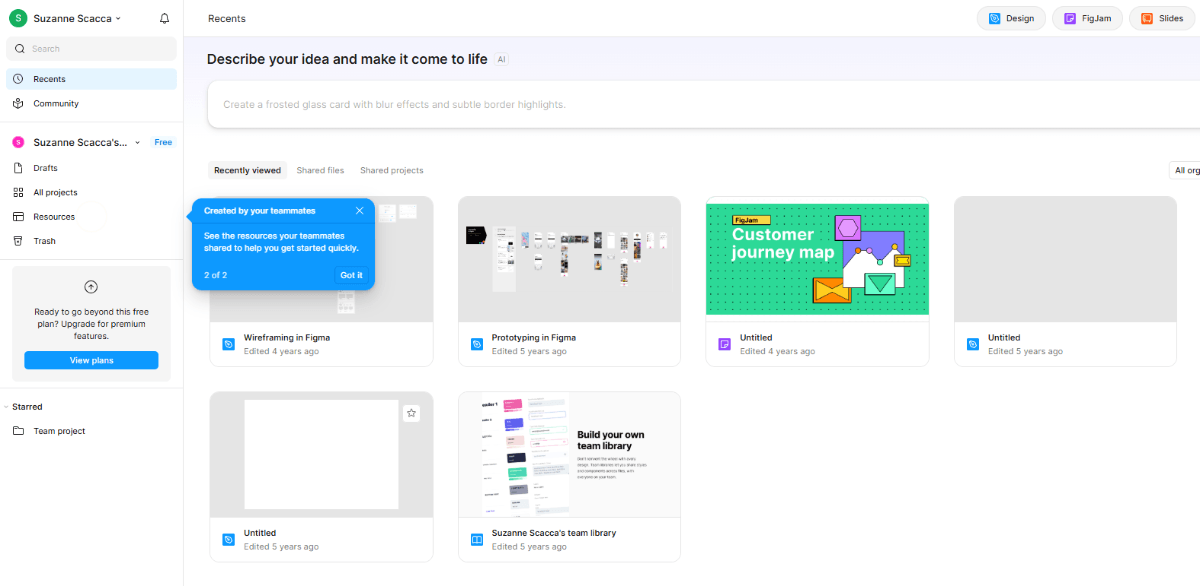Viewport: 1200px width, 586px height.
Task: Click the AI idea prompt input box
Action: 703,104
